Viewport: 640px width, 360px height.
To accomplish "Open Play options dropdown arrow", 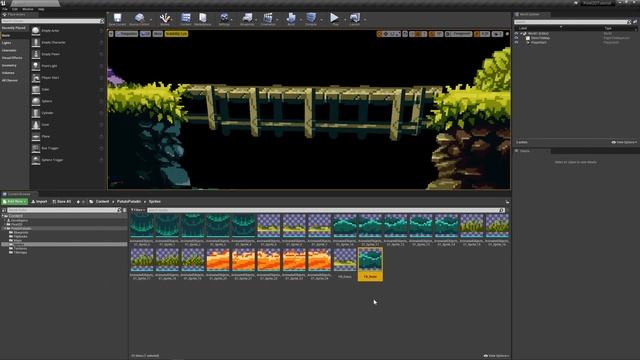I will (344, 19).
